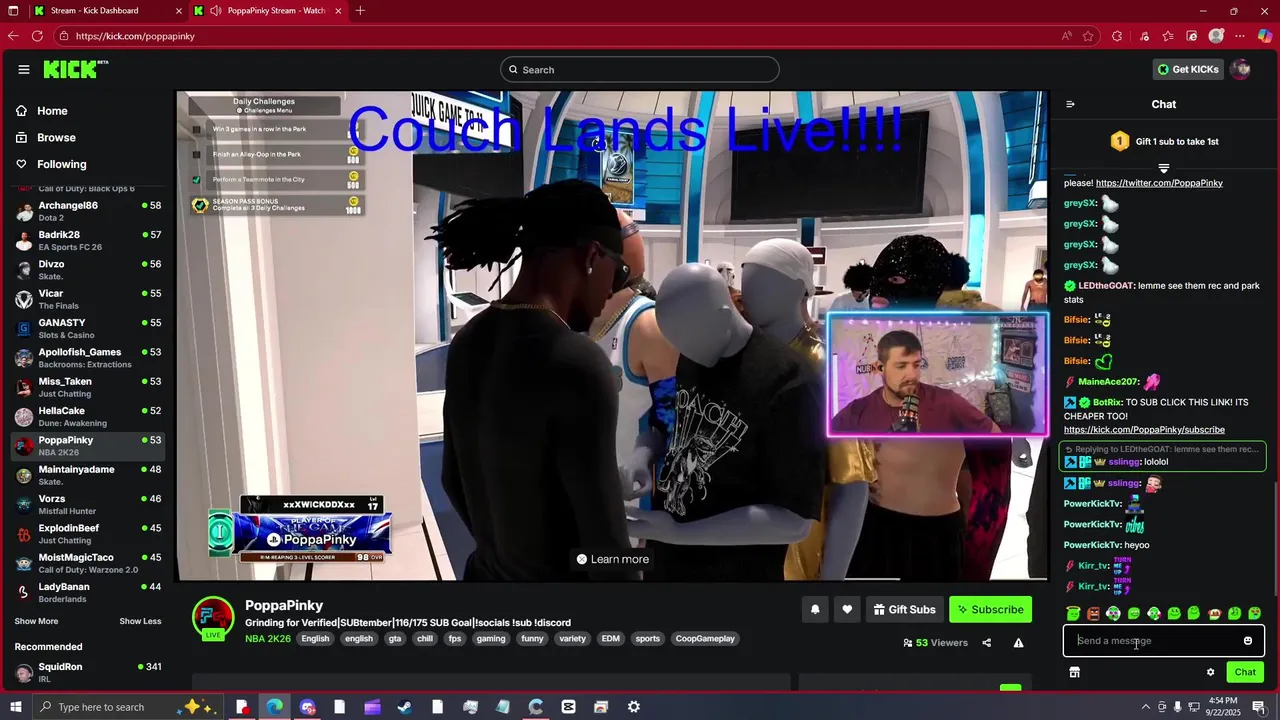Collapse the chat panel with arrow icon
Image resolution: width=1280 pixels, height=720 pixels.
pos(1070,104)
